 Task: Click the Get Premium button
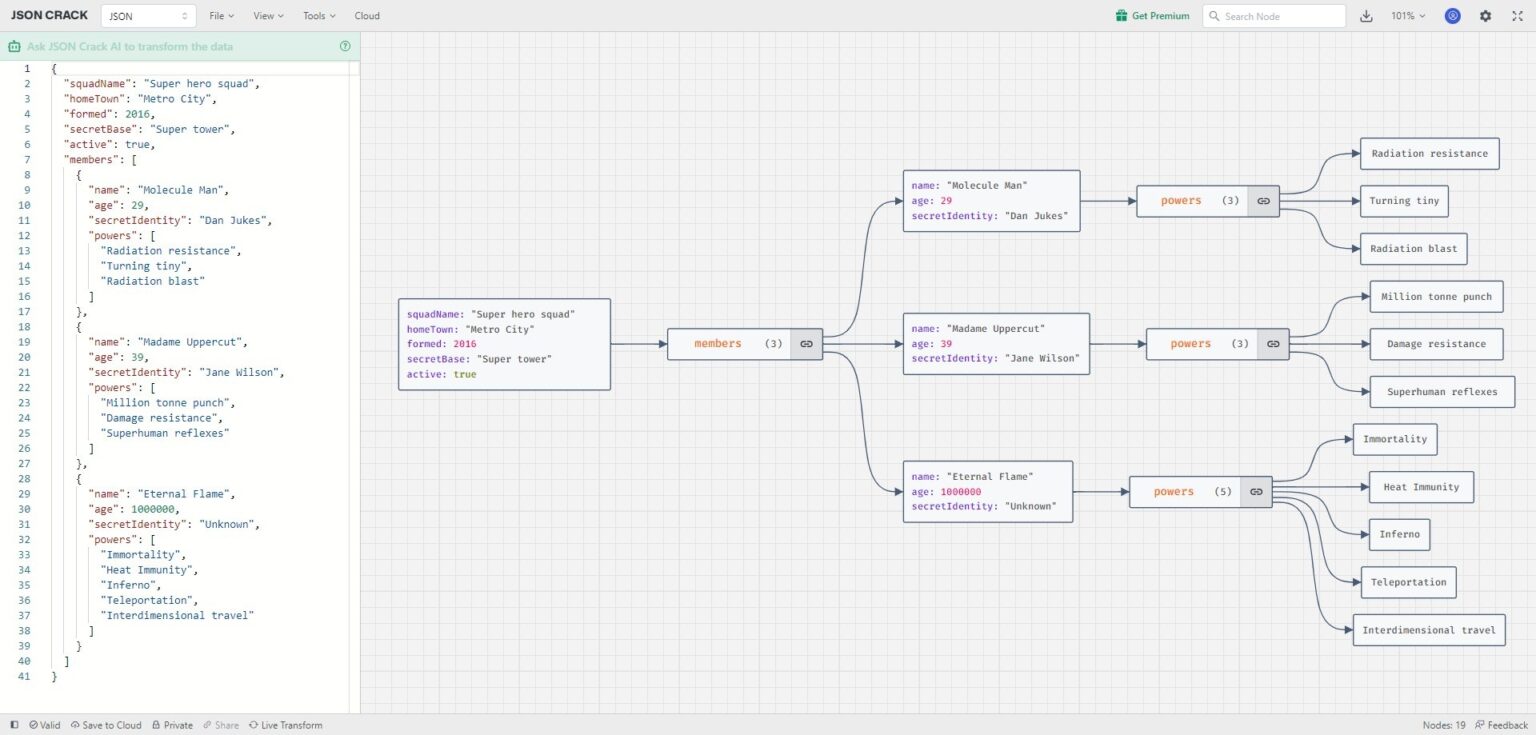point(1153,16)
